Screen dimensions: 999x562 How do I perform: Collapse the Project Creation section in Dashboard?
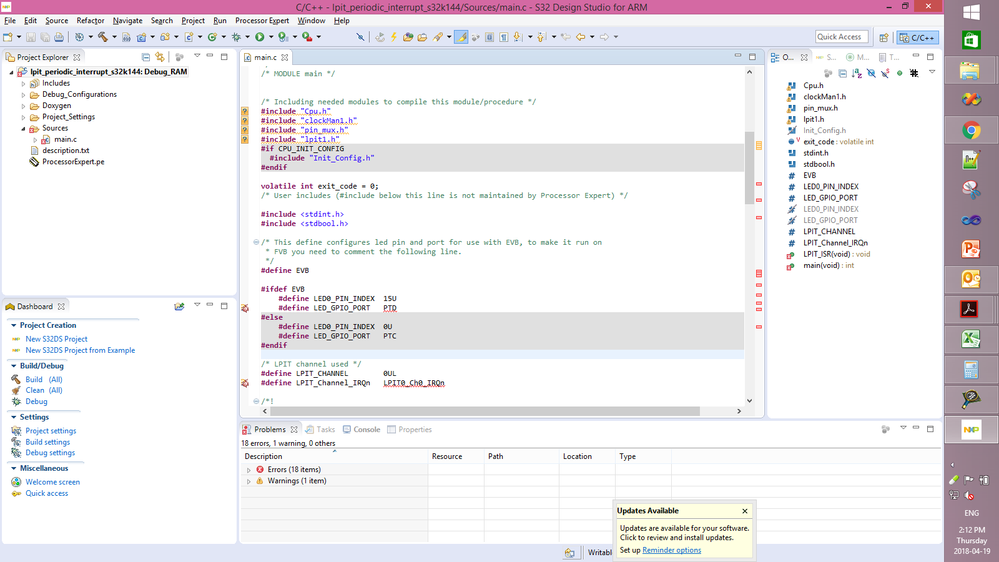[x=13, y=325]
